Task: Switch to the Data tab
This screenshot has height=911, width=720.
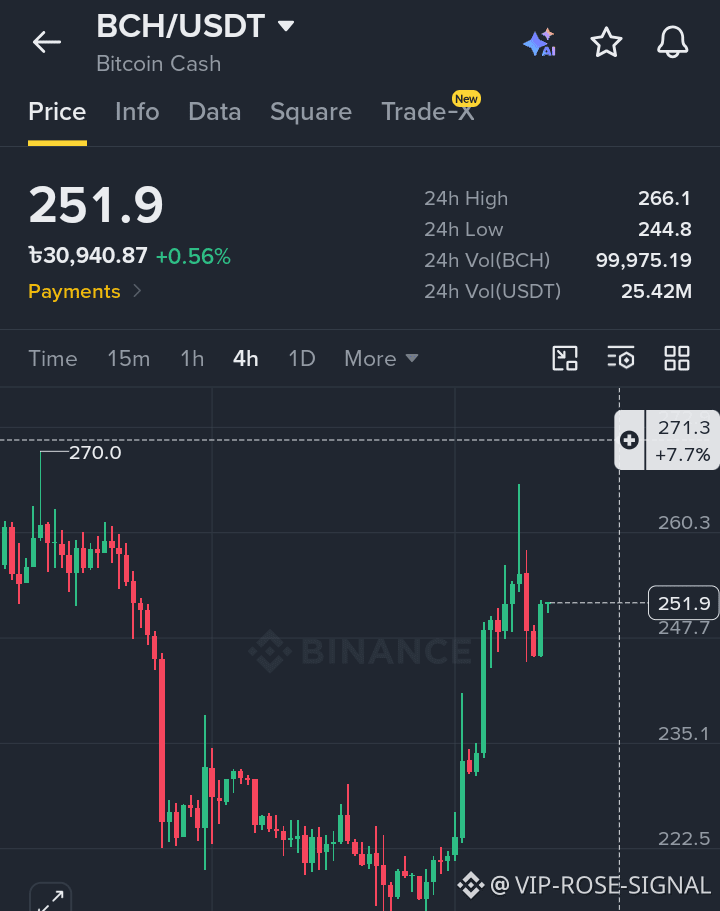Action: tap(214, 112)
